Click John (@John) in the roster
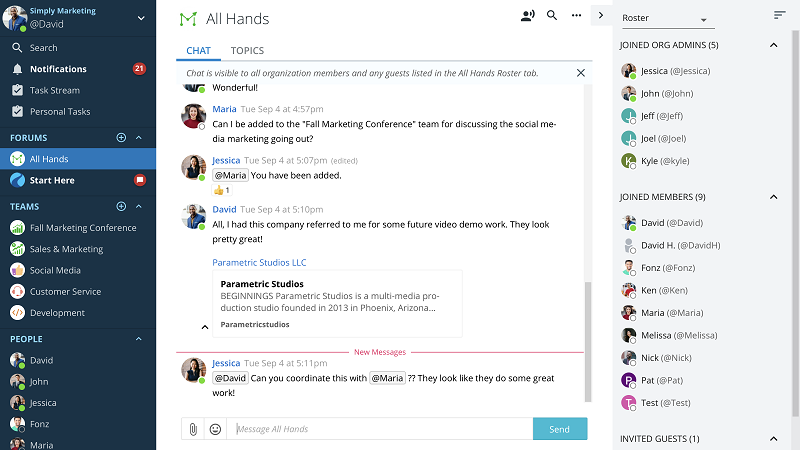The height and width of the screenshot is (450, 800). point(657,93)
